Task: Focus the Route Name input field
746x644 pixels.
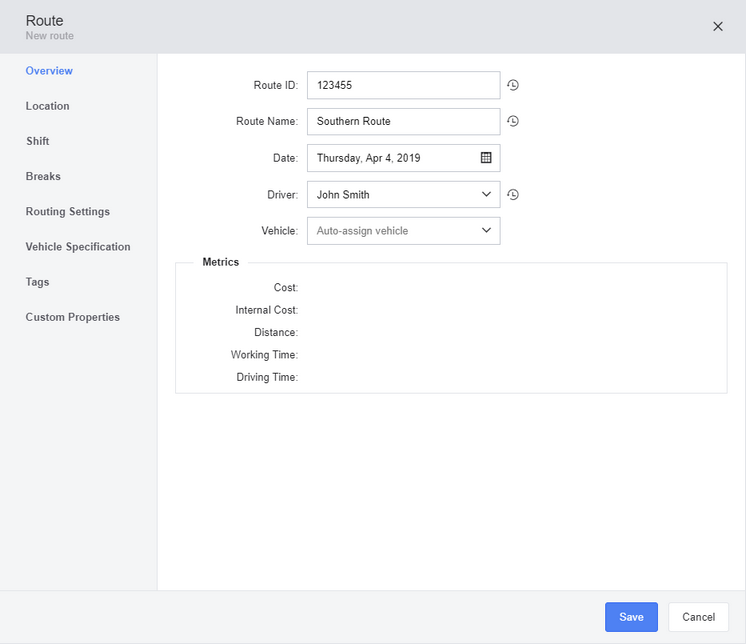Action: pos(403,121)
